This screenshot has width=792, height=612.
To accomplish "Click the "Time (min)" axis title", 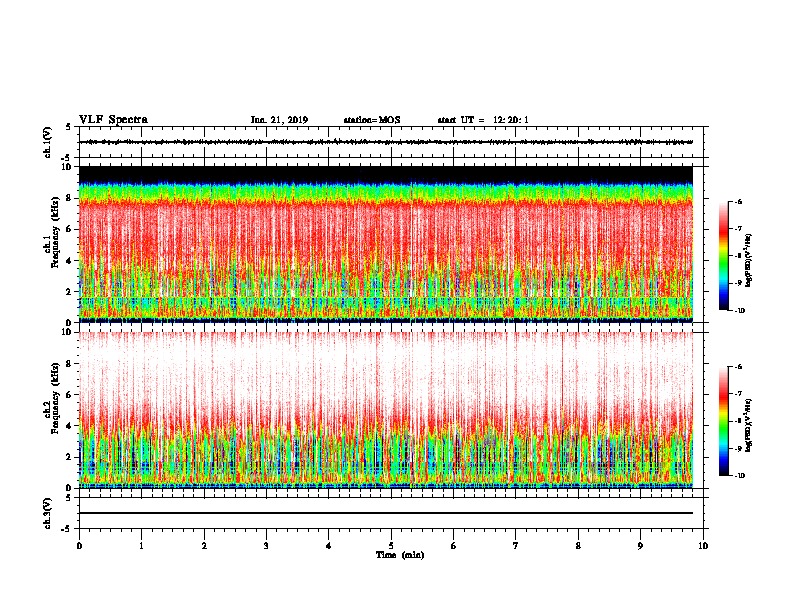I will tap(400, 555).
